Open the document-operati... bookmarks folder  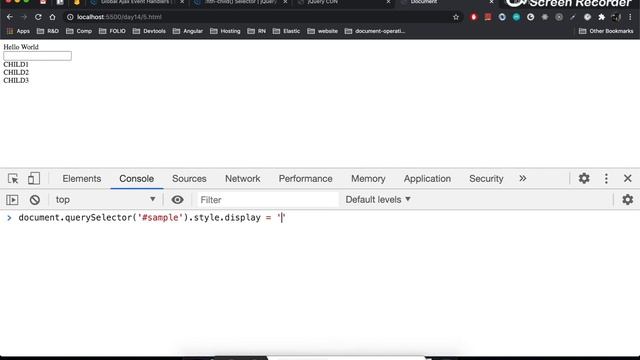click(375, 31)
